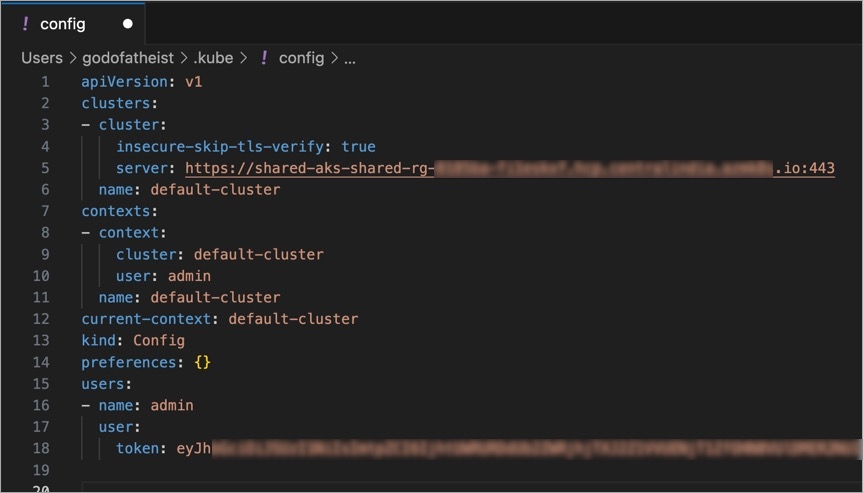The width and height of the screenshot is (863, 493).
Task: Click the current-context key on line 12
Action: click(150, 319)
